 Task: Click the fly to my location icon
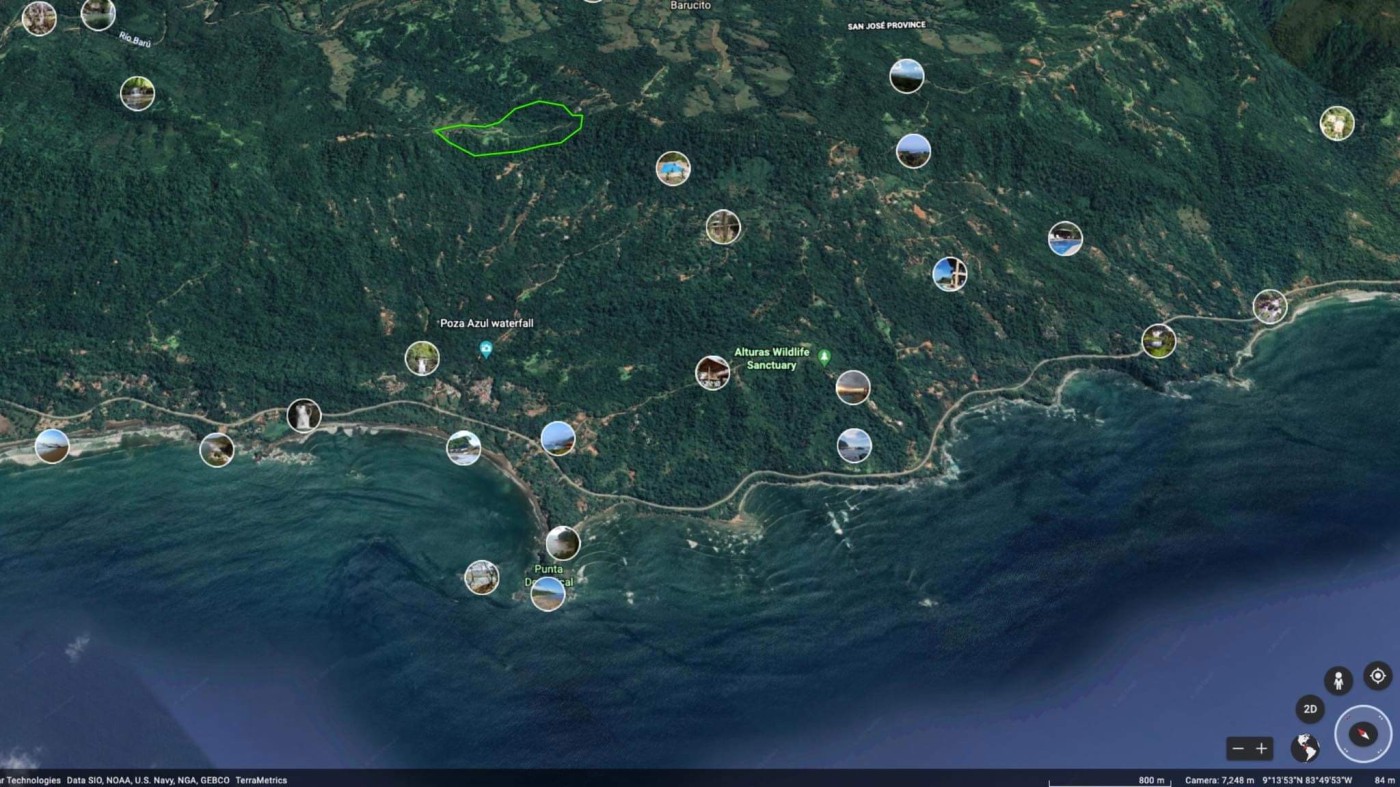pyautogui.click(x=1377, y=676)
